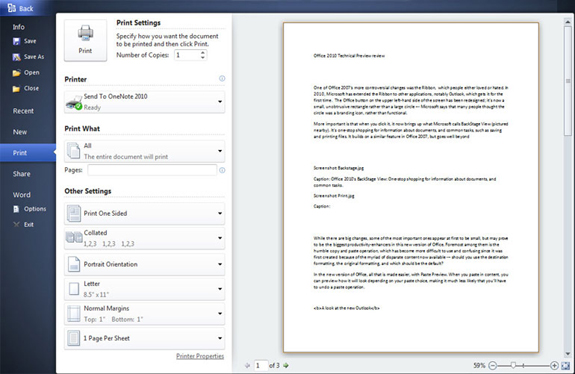Image resolution: width=575 pixels, height=374 pixels.
Task: Click the Exit X icon
Action: (x=16, y=224)
